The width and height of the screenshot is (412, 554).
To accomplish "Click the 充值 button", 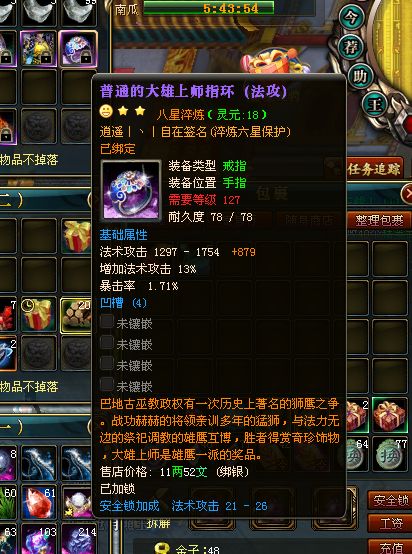I will 390,547.
